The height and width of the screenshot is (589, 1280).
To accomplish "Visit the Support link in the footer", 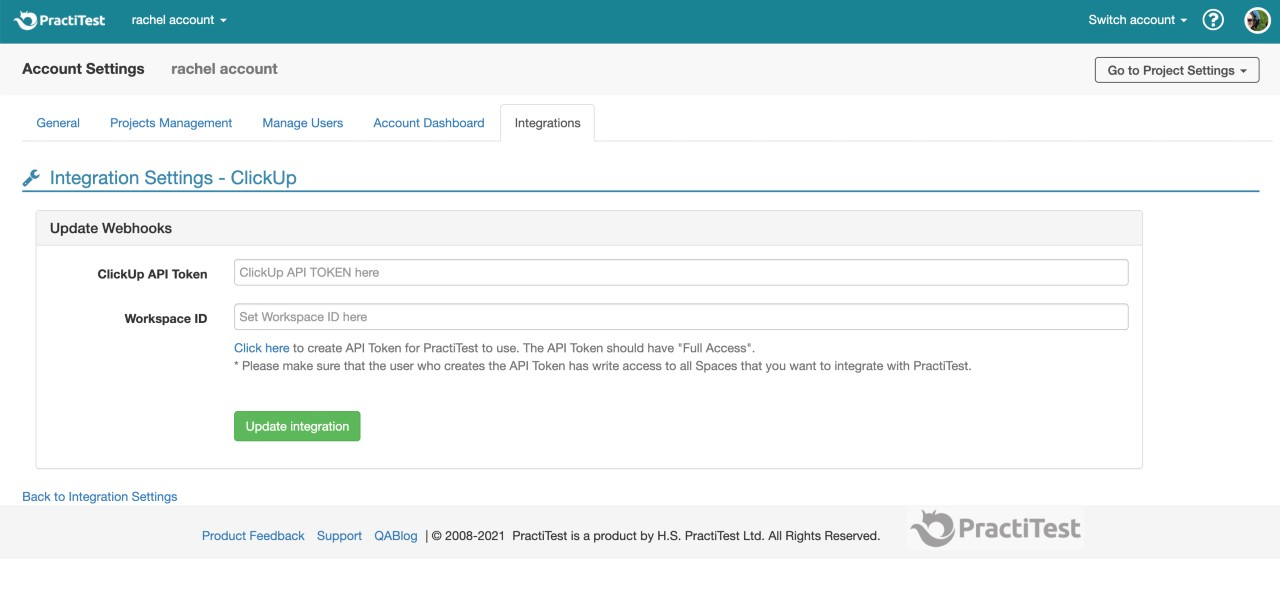I will coord(339,536).
